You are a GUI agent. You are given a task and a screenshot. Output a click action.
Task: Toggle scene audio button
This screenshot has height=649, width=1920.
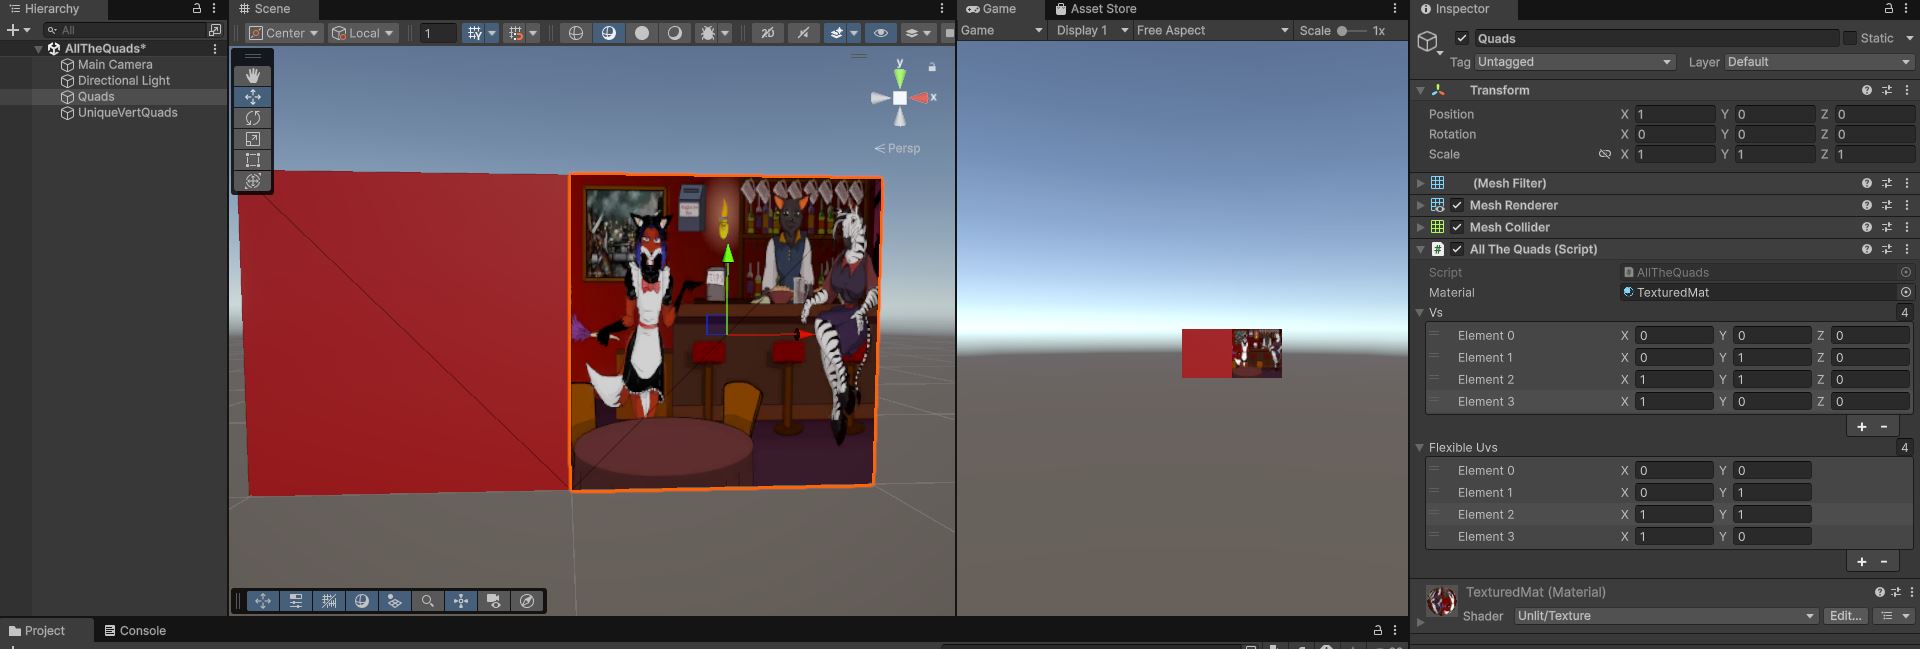click(803, 33)
